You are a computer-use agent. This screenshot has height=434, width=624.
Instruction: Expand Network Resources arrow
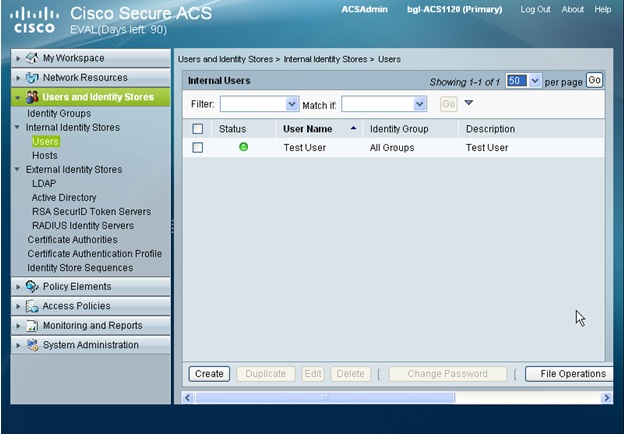[18, 78]
